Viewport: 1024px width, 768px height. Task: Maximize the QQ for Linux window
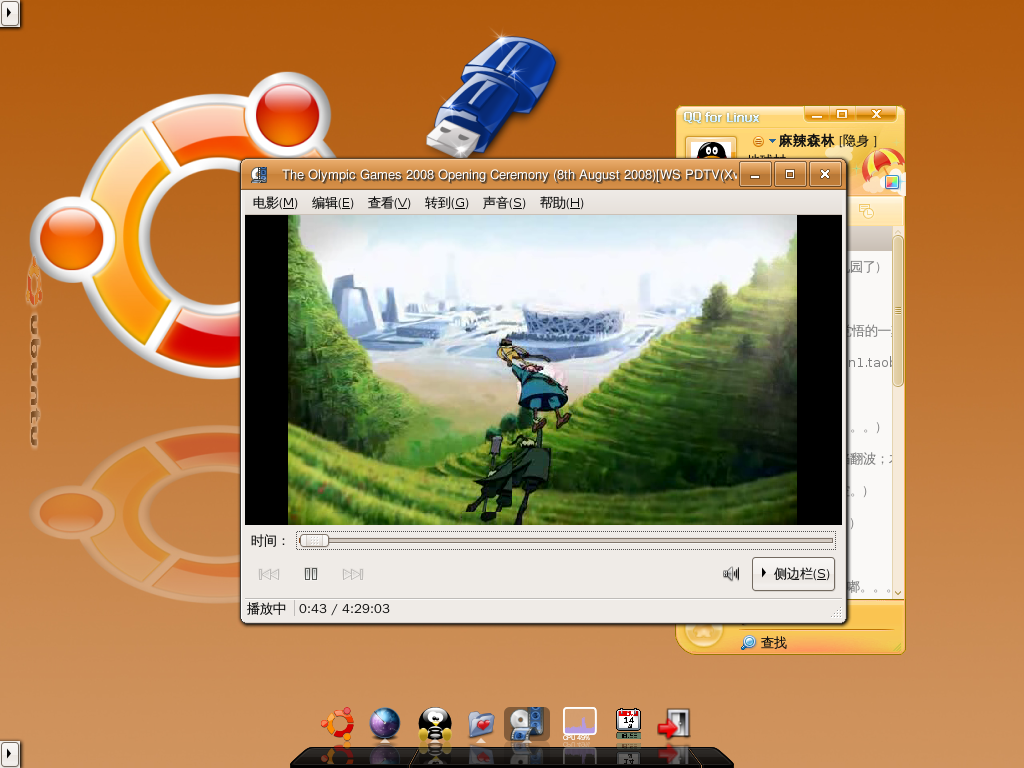[x=842, y=114]
